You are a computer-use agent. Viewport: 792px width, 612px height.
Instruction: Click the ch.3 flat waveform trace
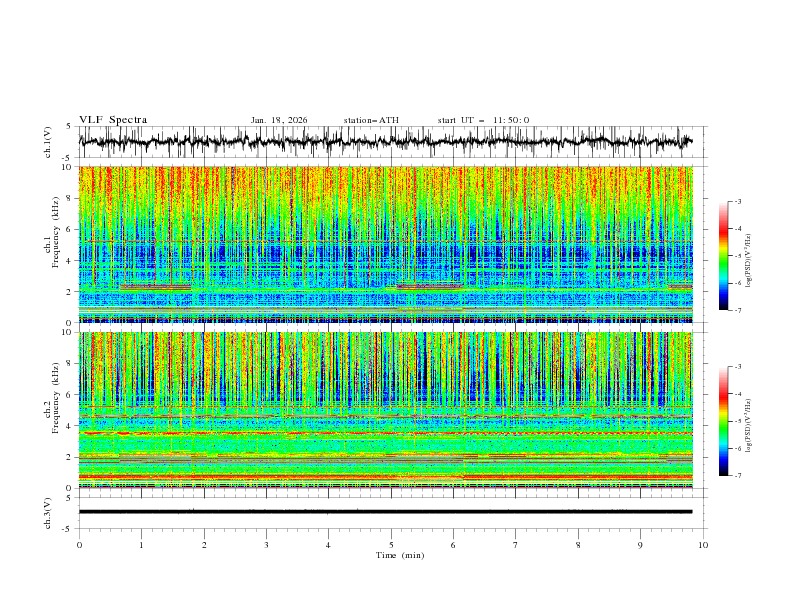tap(385, 512)
